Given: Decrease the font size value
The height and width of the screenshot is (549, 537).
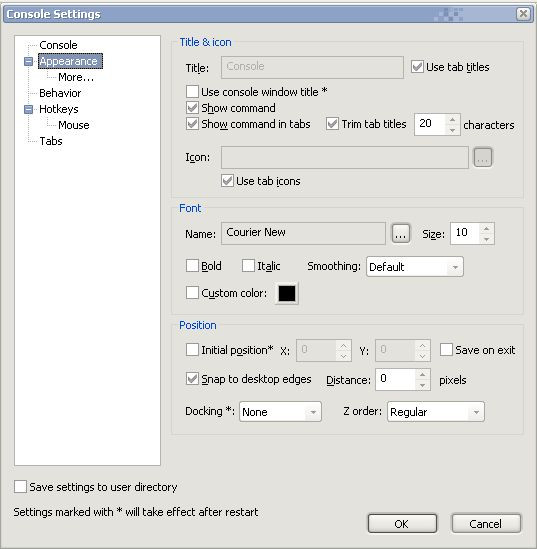Looking at the screenshot, I should coord(486,239).
